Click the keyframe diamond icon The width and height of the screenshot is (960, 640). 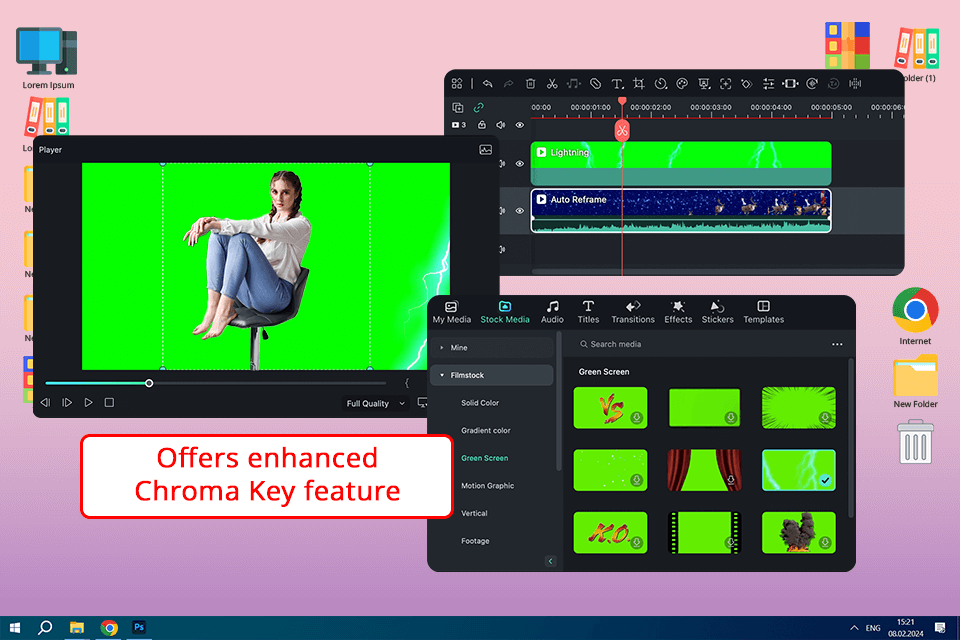(747, 83)
